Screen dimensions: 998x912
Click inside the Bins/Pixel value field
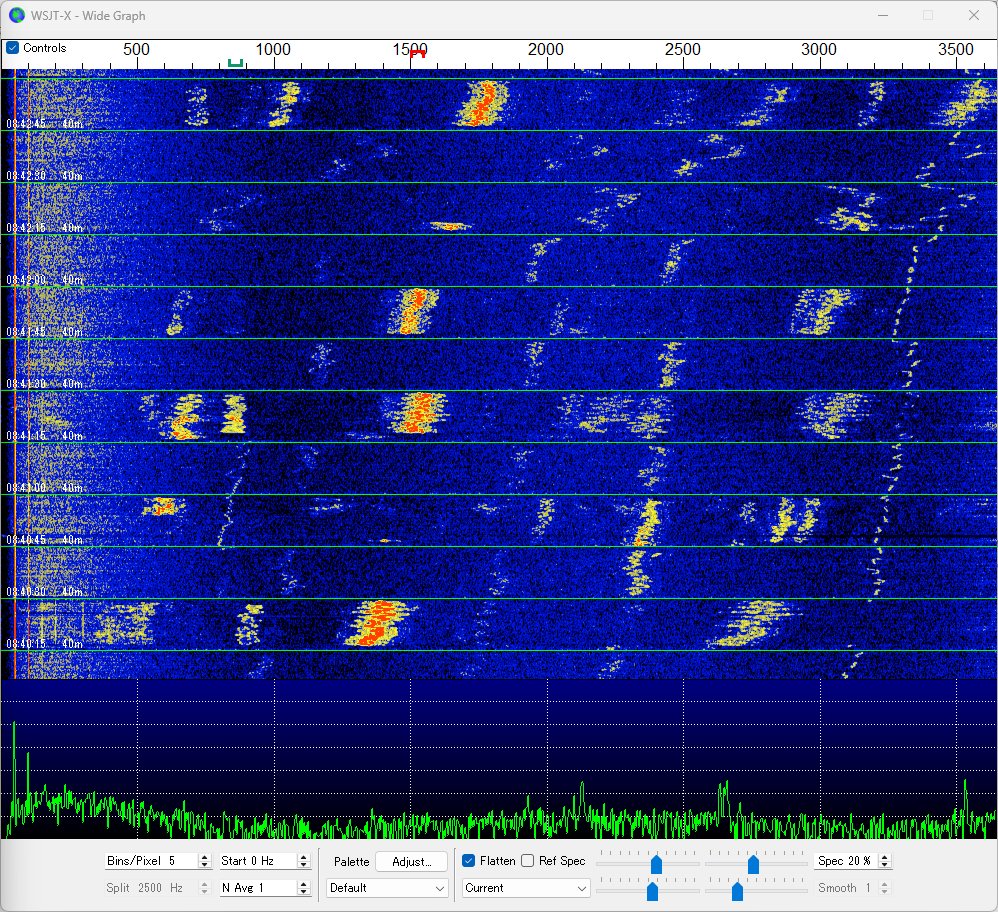coord(150,861)
